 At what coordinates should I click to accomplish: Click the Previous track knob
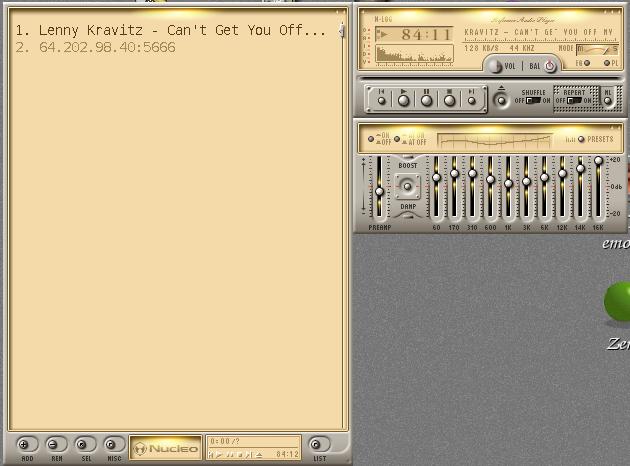coord(382,101)
